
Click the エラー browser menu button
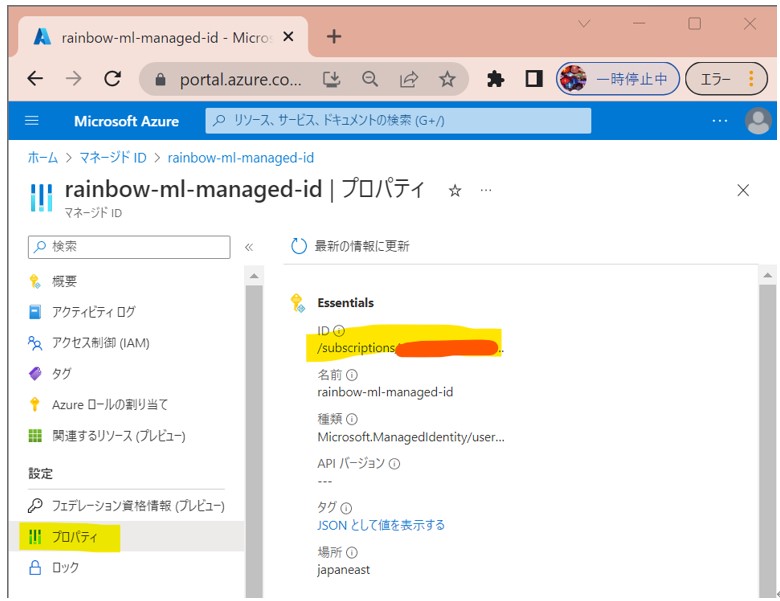pyautogui.click(x=726, y=79)
